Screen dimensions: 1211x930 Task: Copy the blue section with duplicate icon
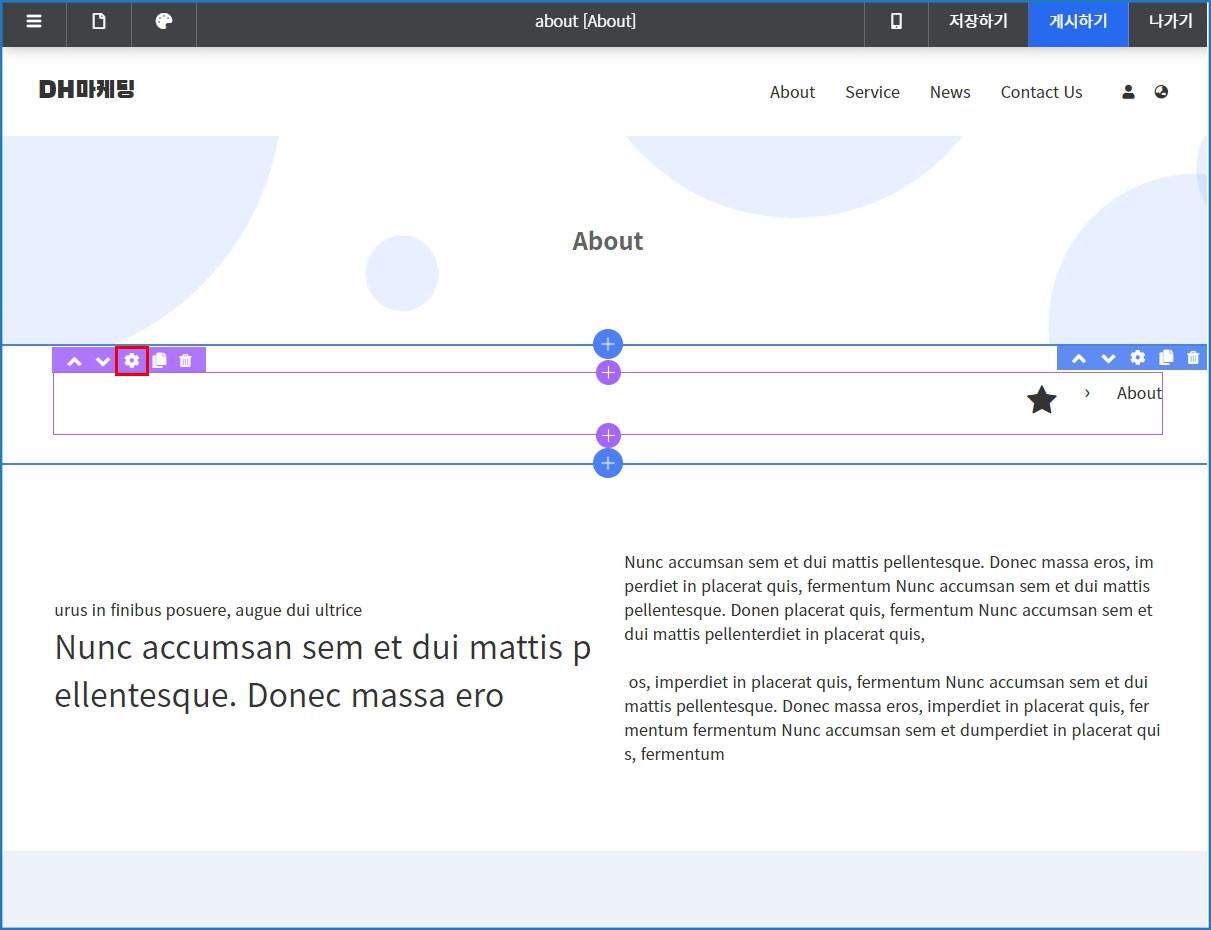(1165, 358)
